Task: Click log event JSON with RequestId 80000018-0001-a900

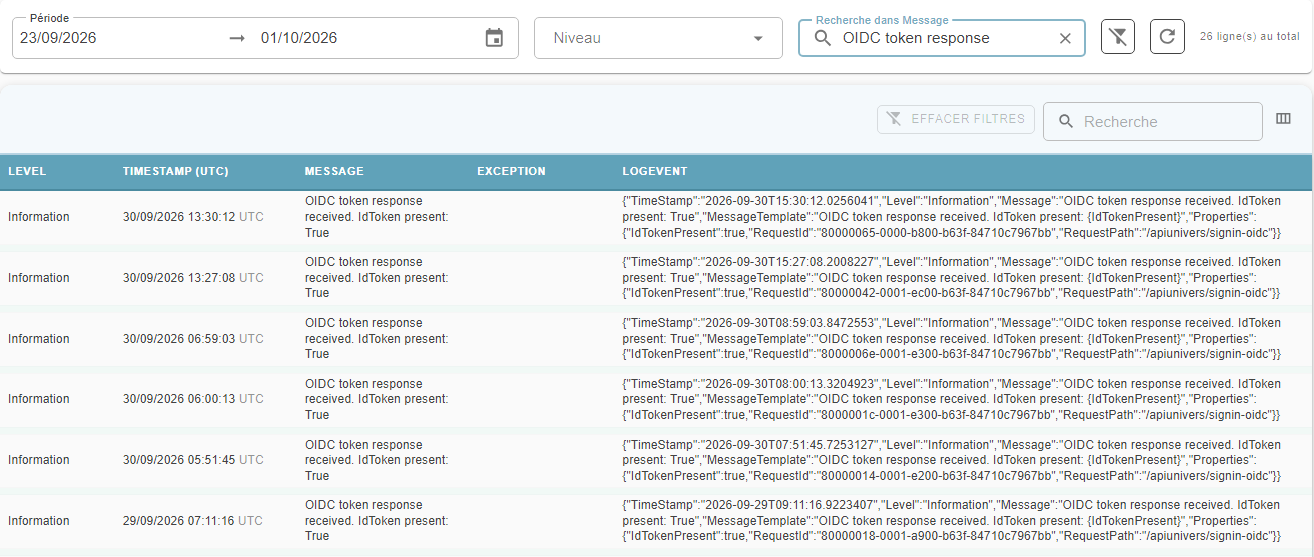Action: [x=952, y=521]
